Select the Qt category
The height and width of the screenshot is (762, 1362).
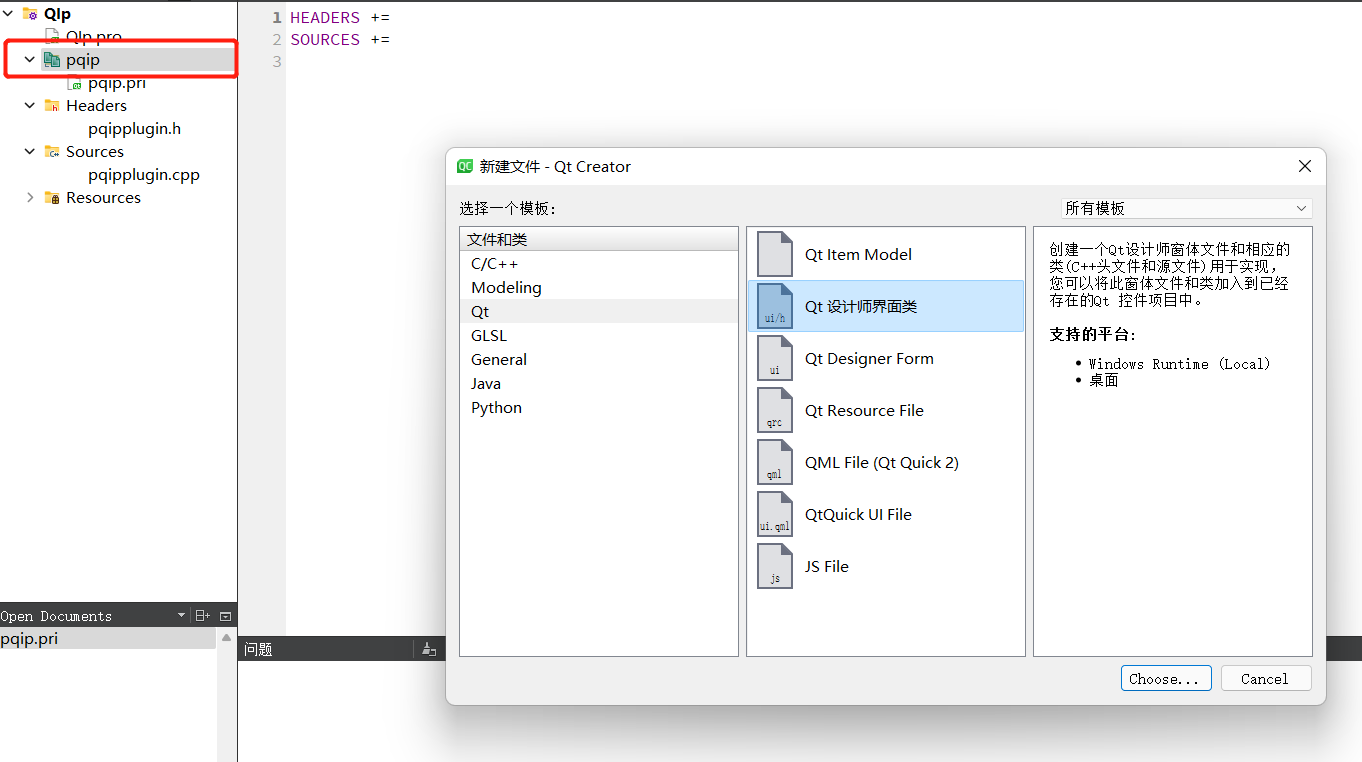click(598, 311)
